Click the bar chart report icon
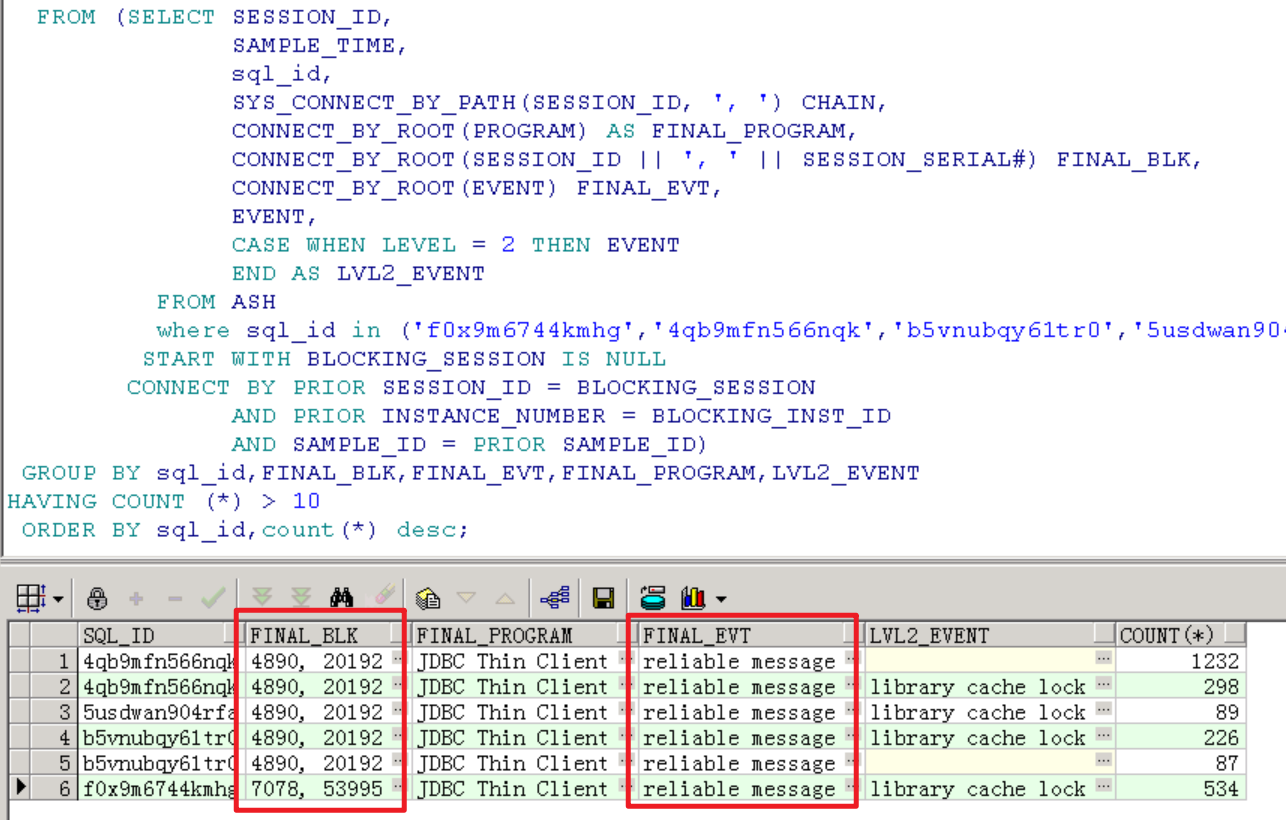The width and height of the screenshot is (1286, 820). pyautogui.click(x=693, y=598)
